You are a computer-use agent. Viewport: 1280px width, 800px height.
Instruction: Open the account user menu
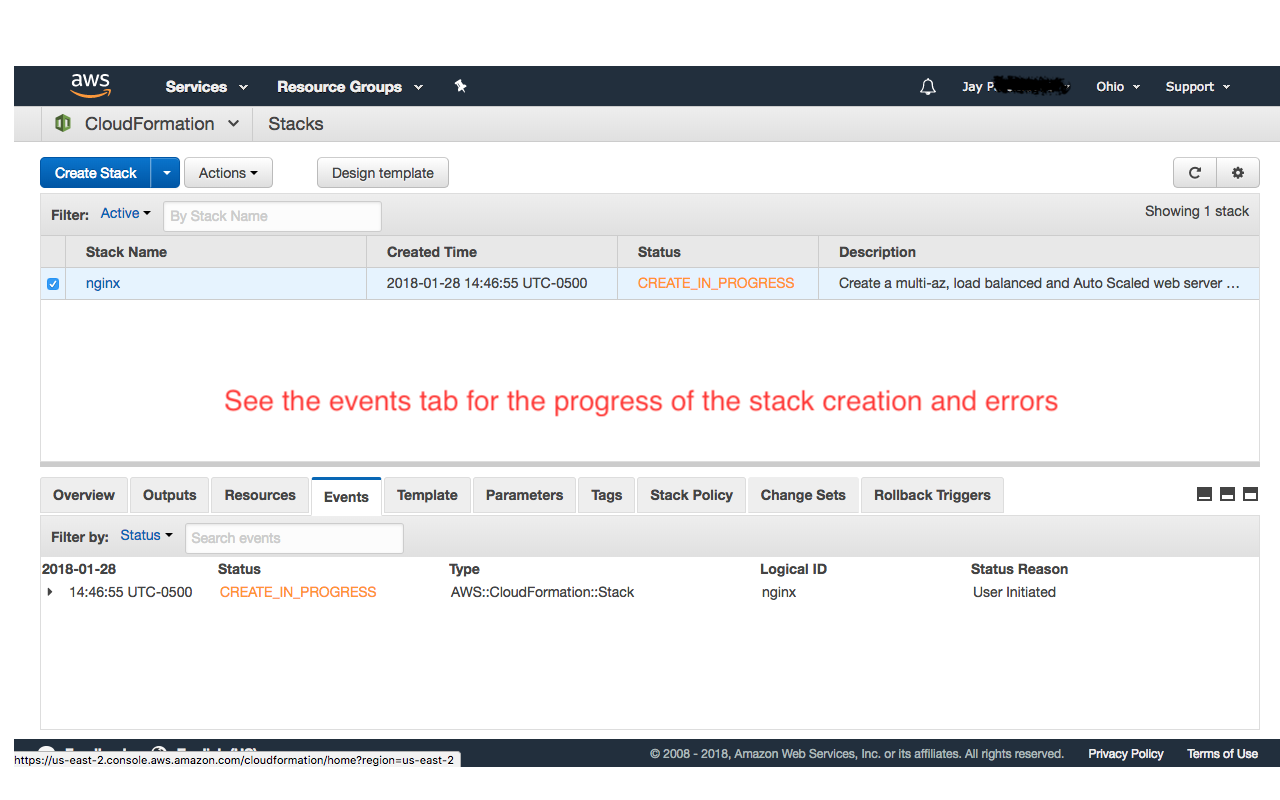coord(1016,87)
